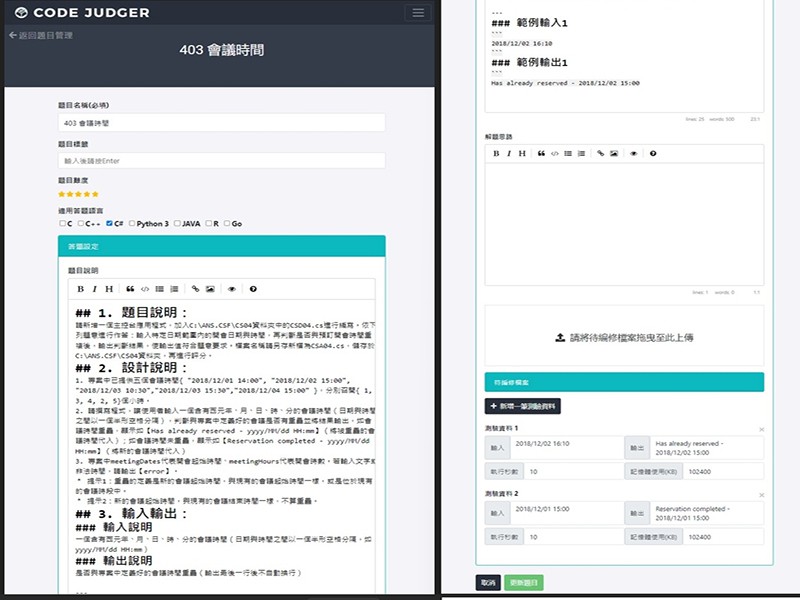Click the '## 1. 題目說明' heading text
This screenshot has width=800, height=600.
pos(132,312)
